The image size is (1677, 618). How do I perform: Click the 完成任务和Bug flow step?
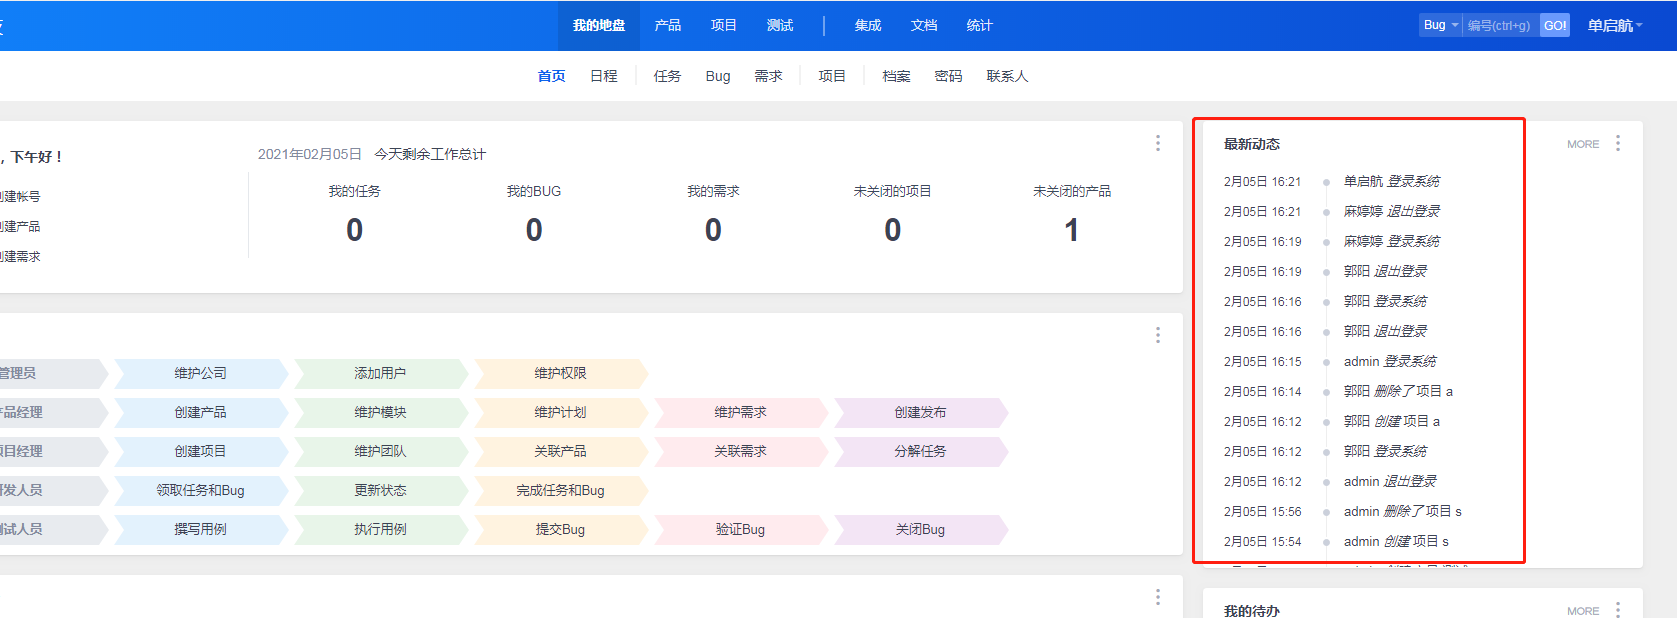pos(561,490)
